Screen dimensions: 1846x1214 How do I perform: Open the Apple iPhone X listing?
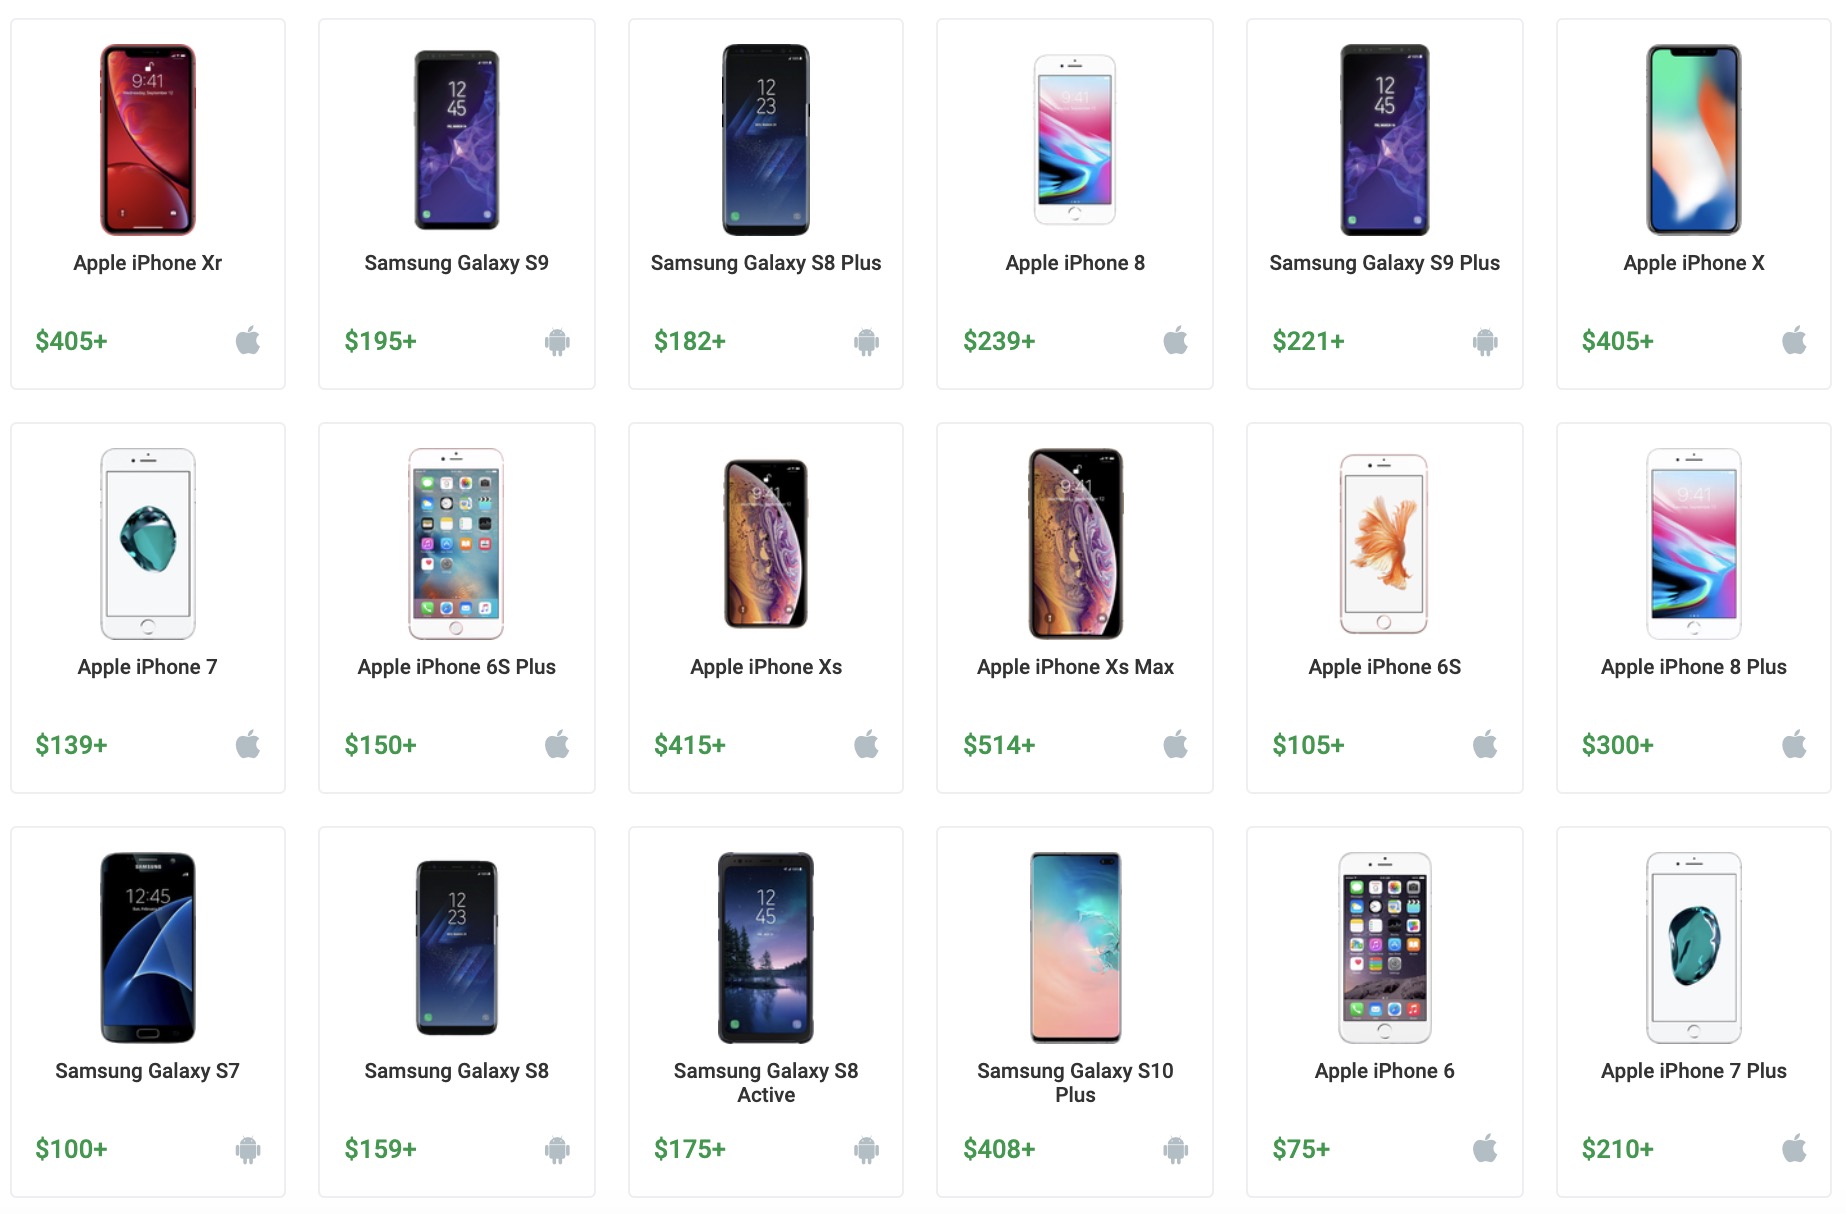pyautogui.click(x=1693, y=263)
